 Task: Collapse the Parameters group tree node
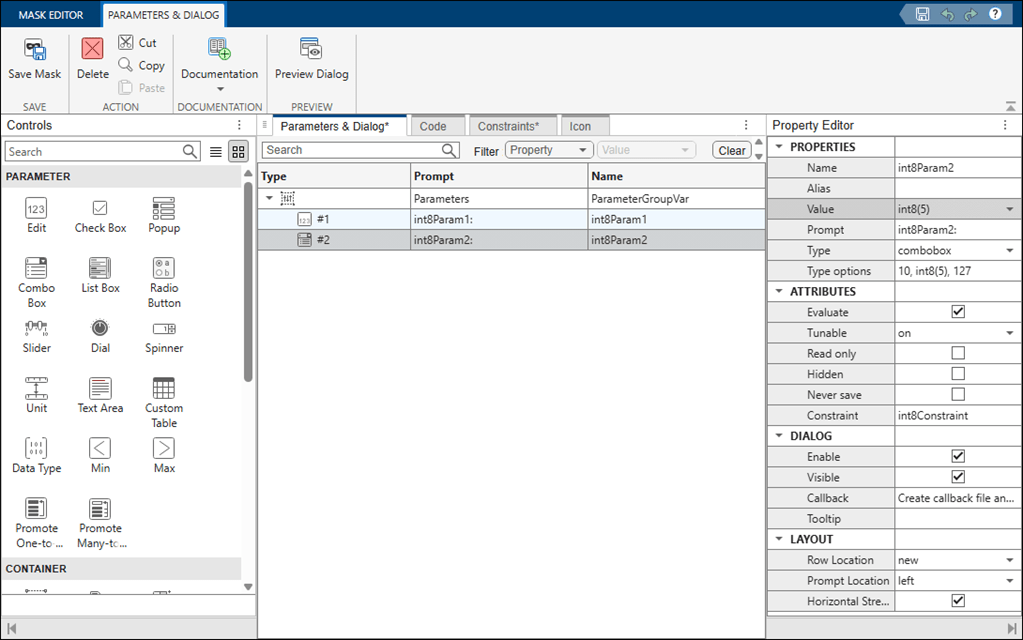click(269, 199)
